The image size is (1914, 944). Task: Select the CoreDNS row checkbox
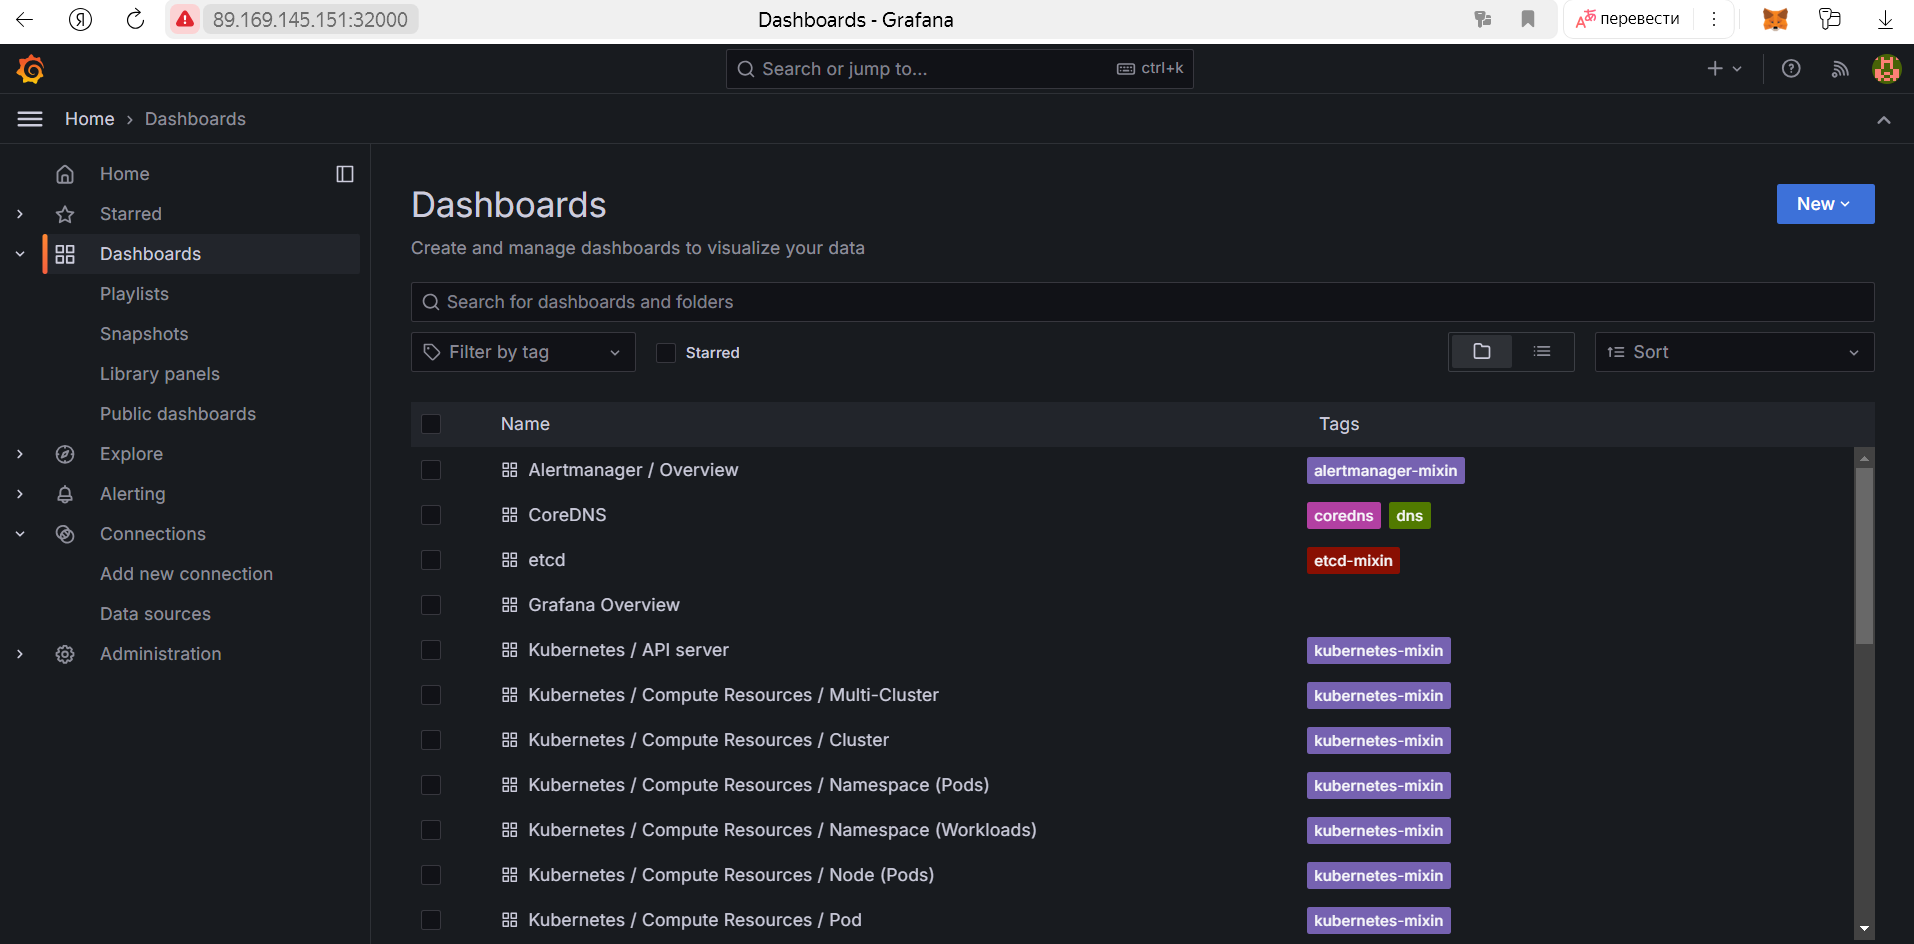click(431, 515)
